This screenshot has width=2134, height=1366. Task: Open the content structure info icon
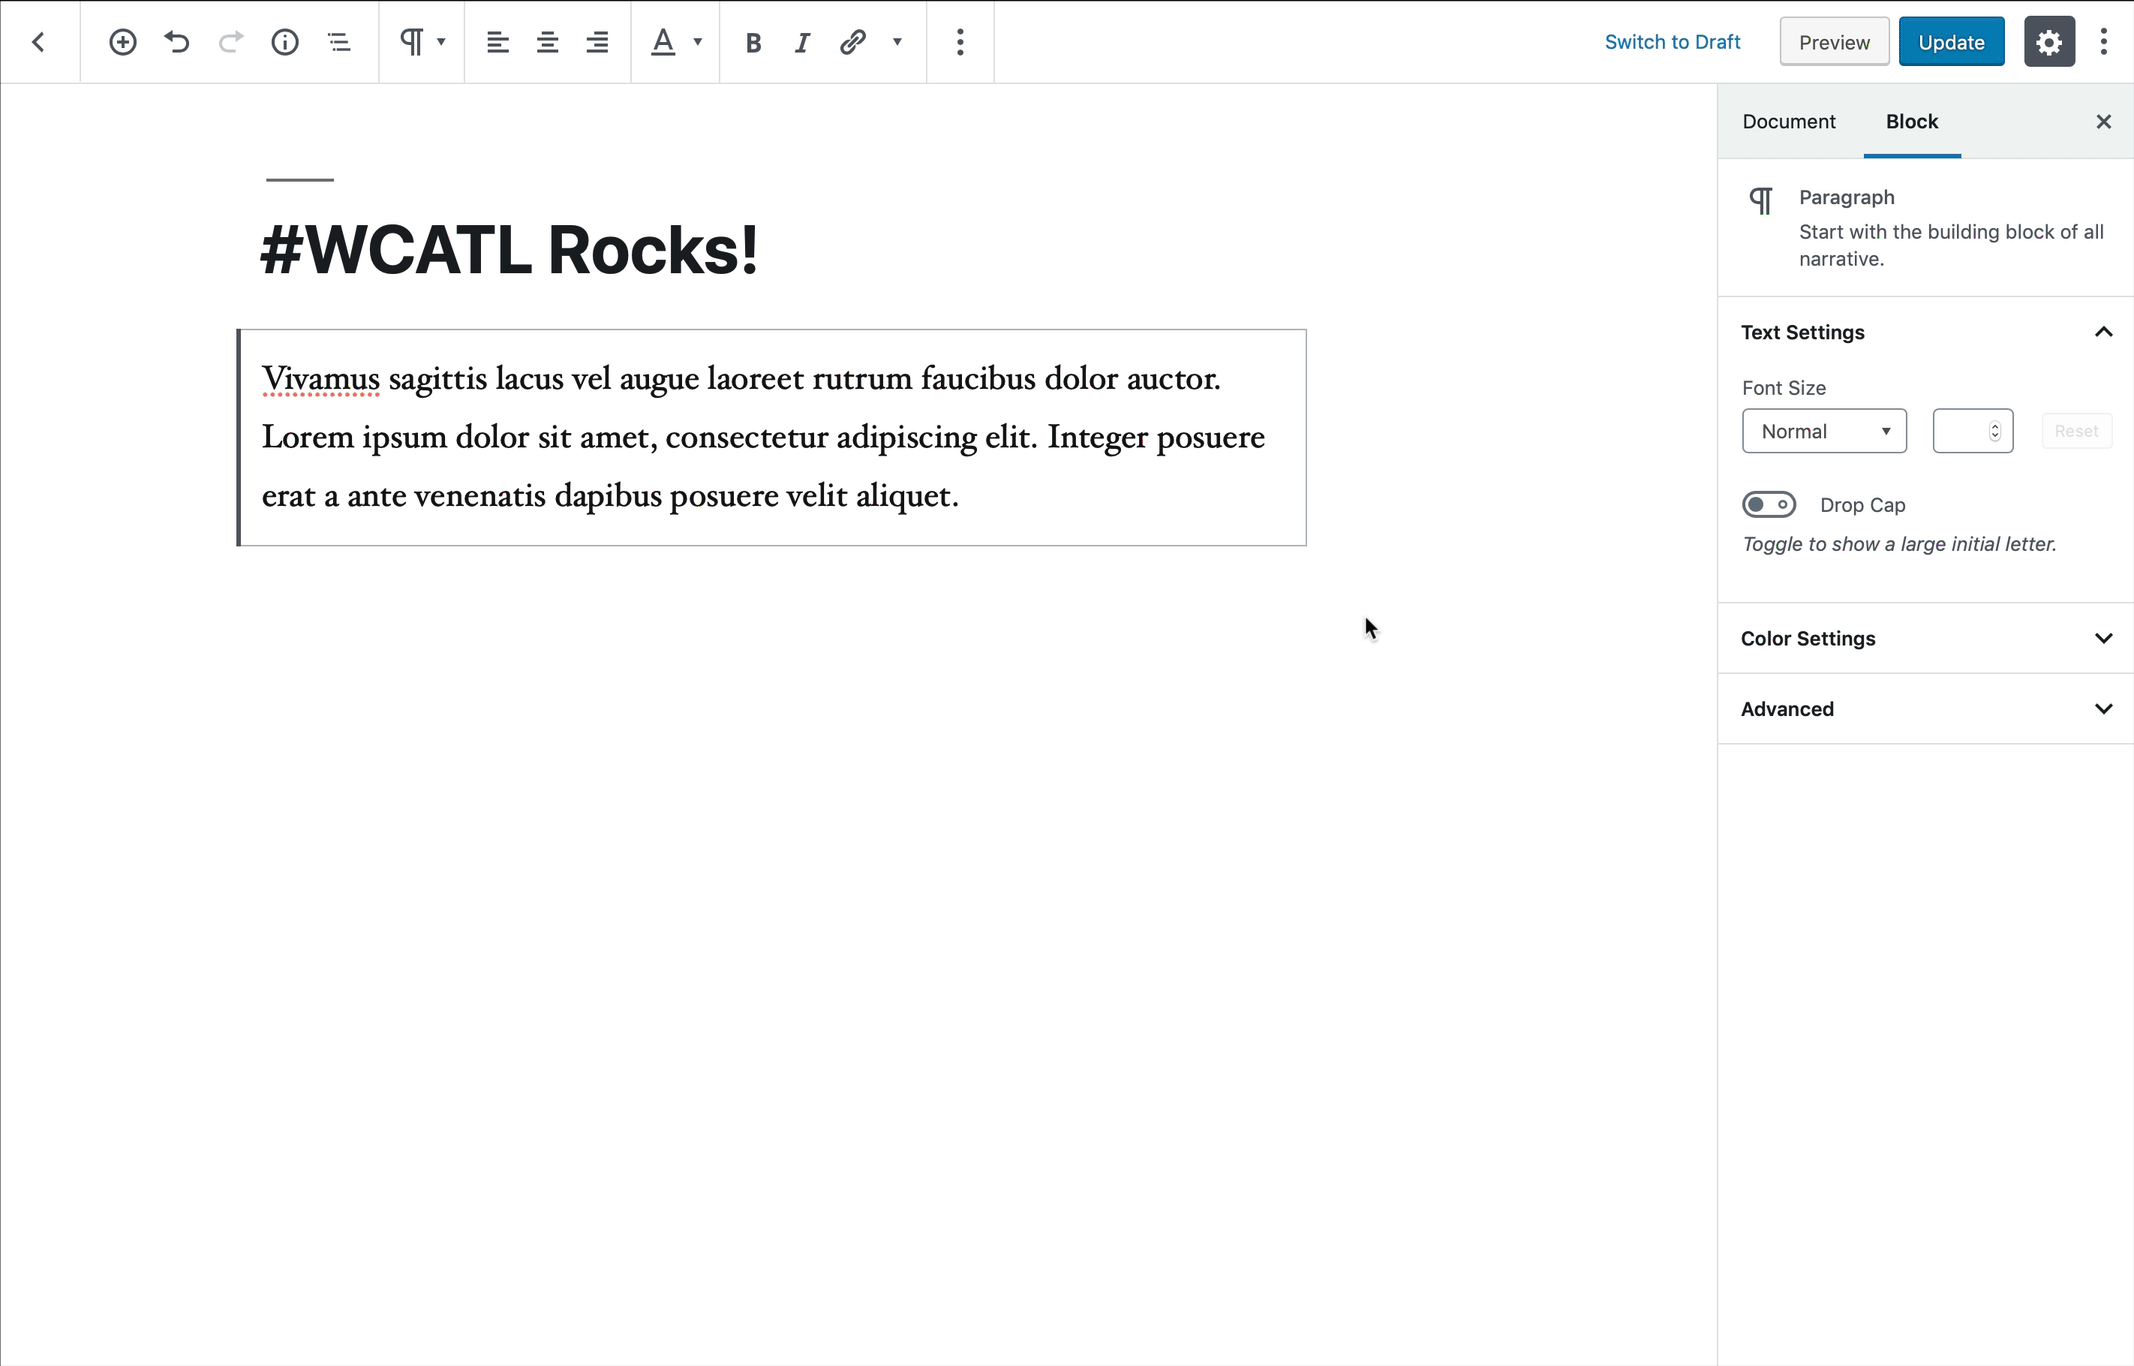coord(285,42)
